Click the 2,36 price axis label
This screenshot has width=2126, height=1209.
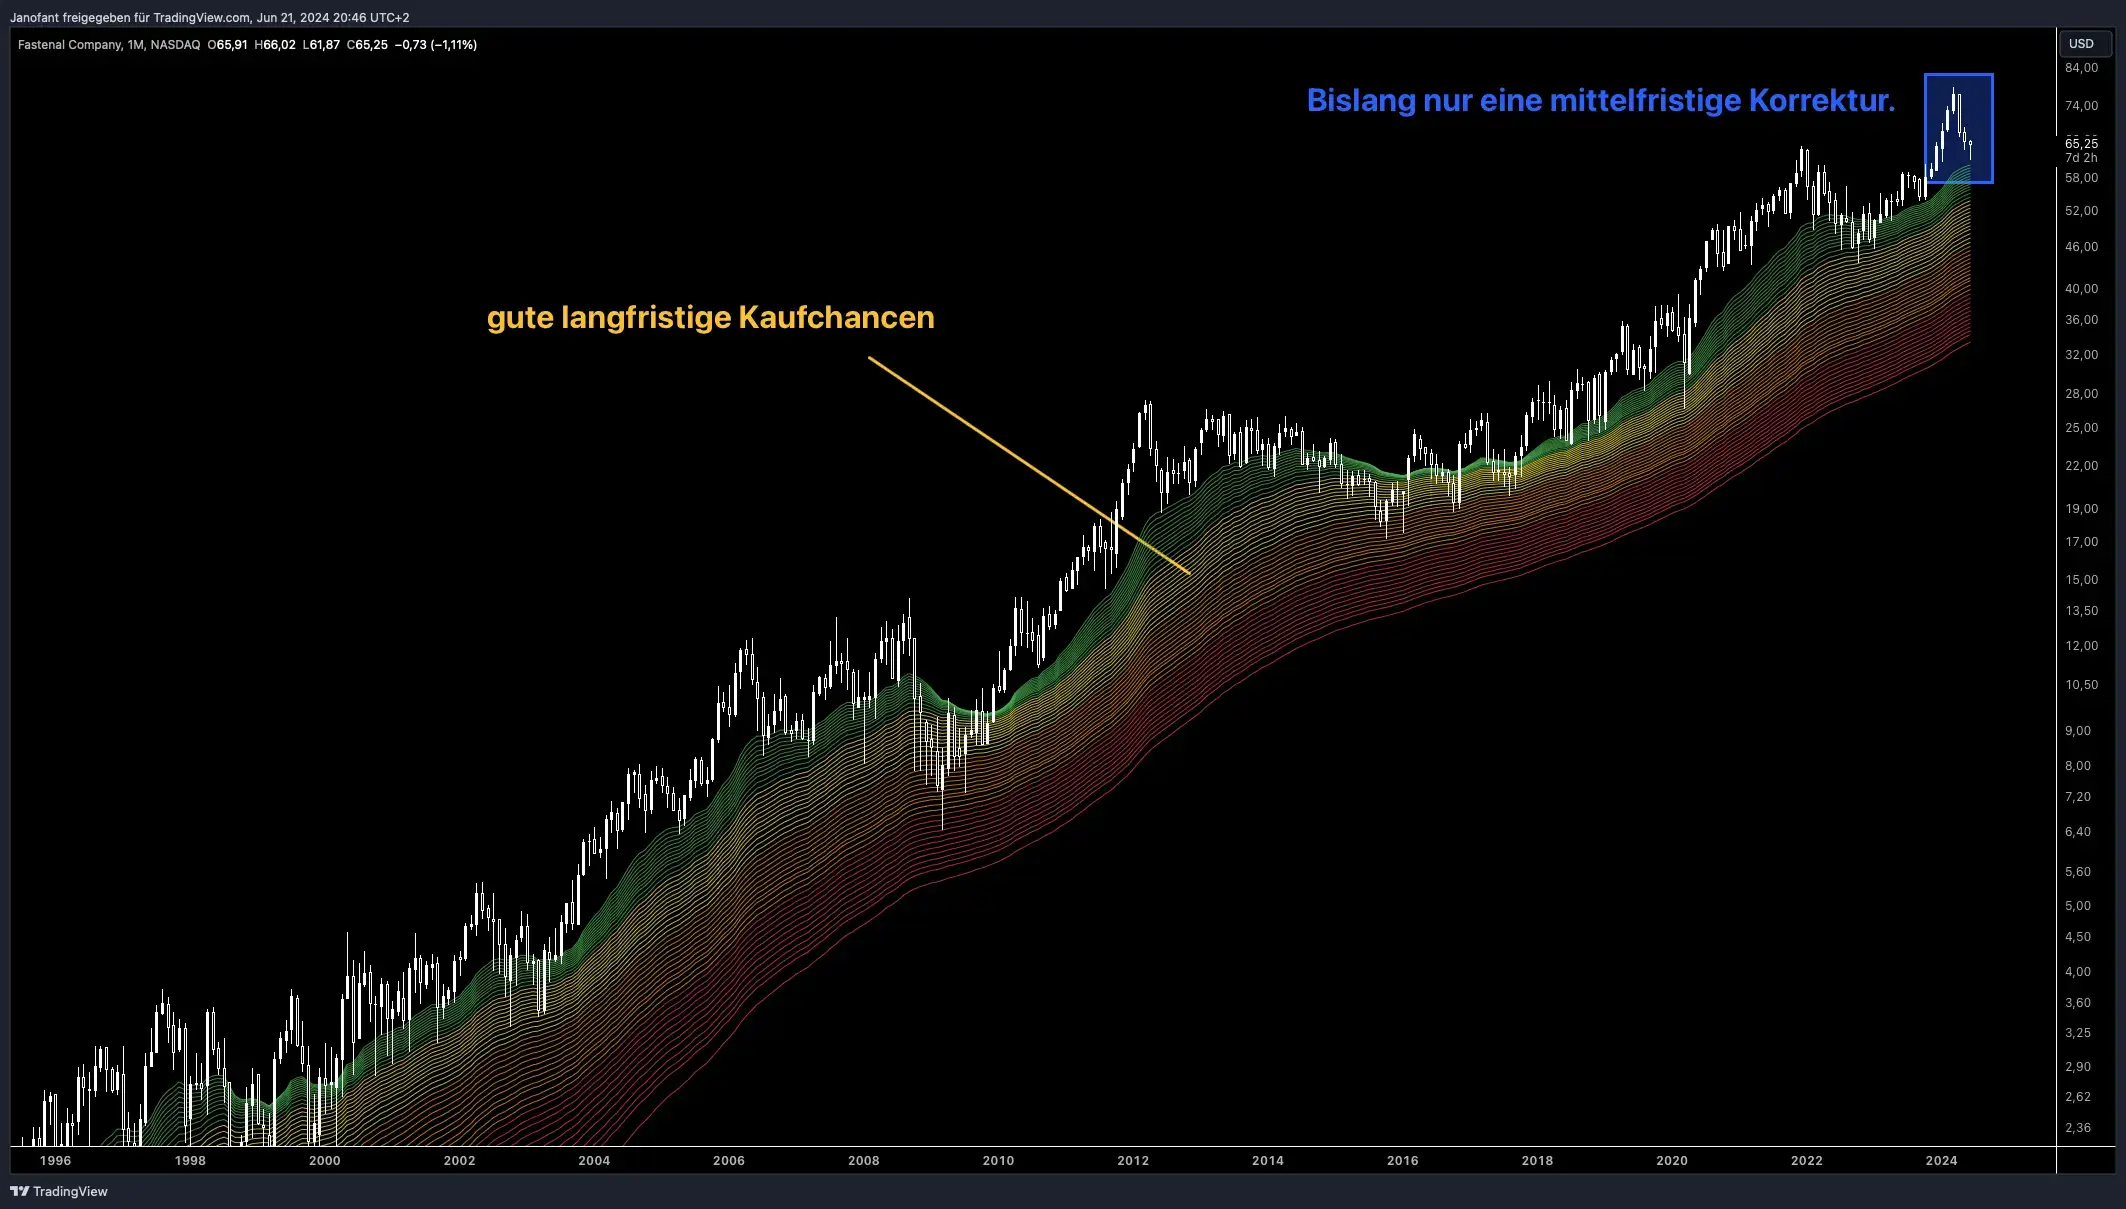click(x=2077, y=1128)
